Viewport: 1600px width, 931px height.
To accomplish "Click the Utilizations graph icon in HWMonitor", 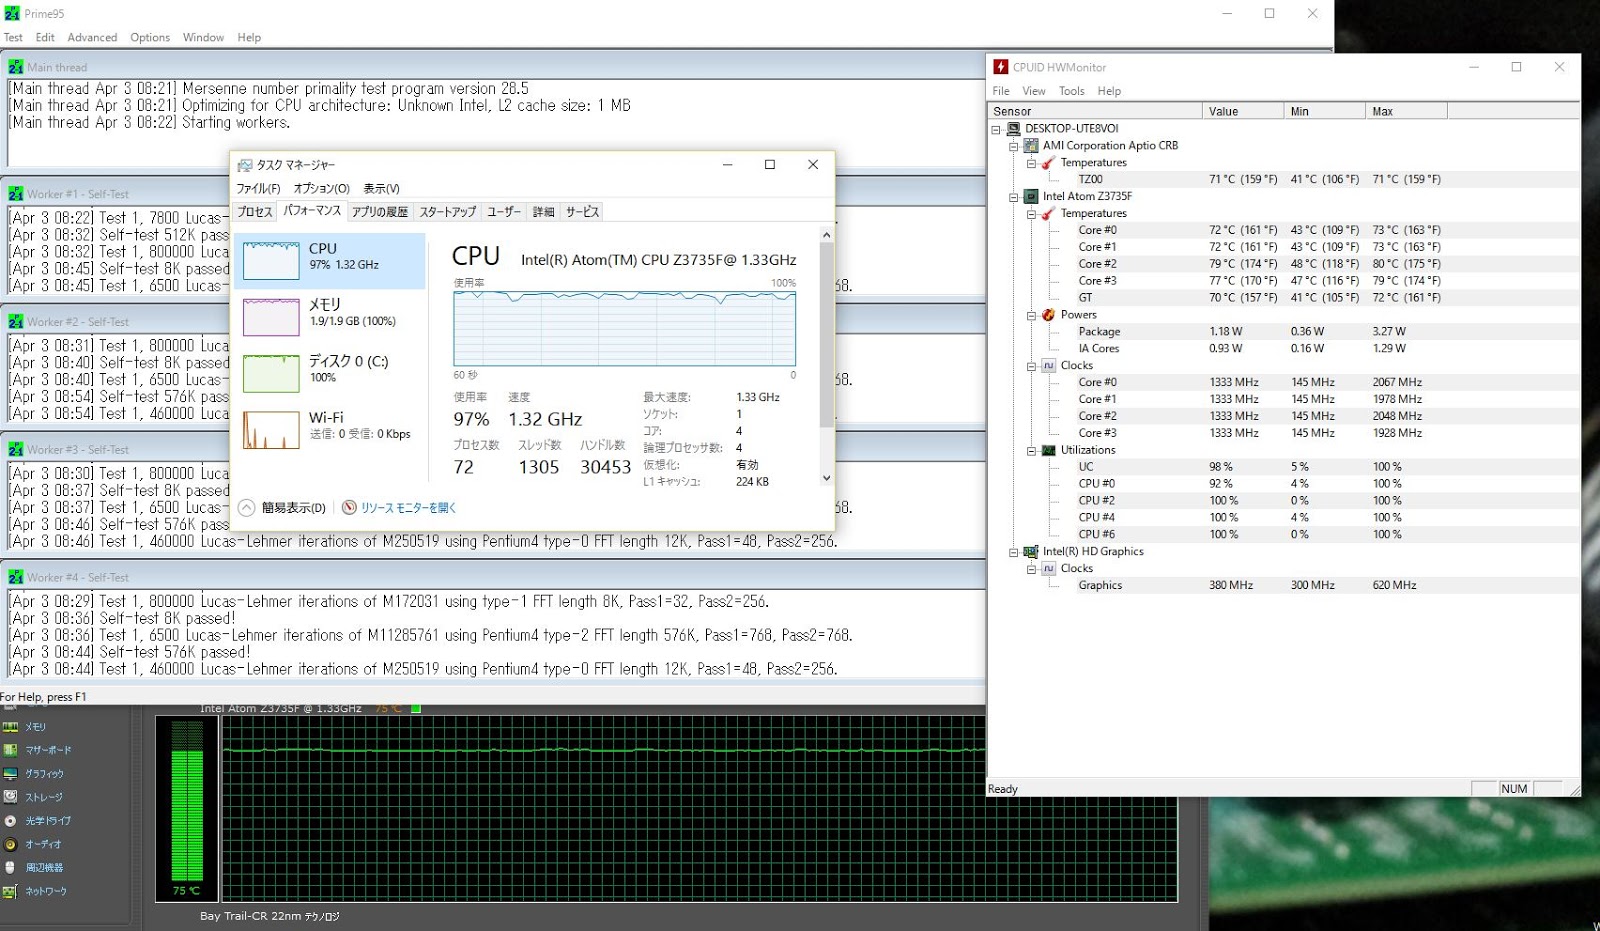I will point(1049,451).
